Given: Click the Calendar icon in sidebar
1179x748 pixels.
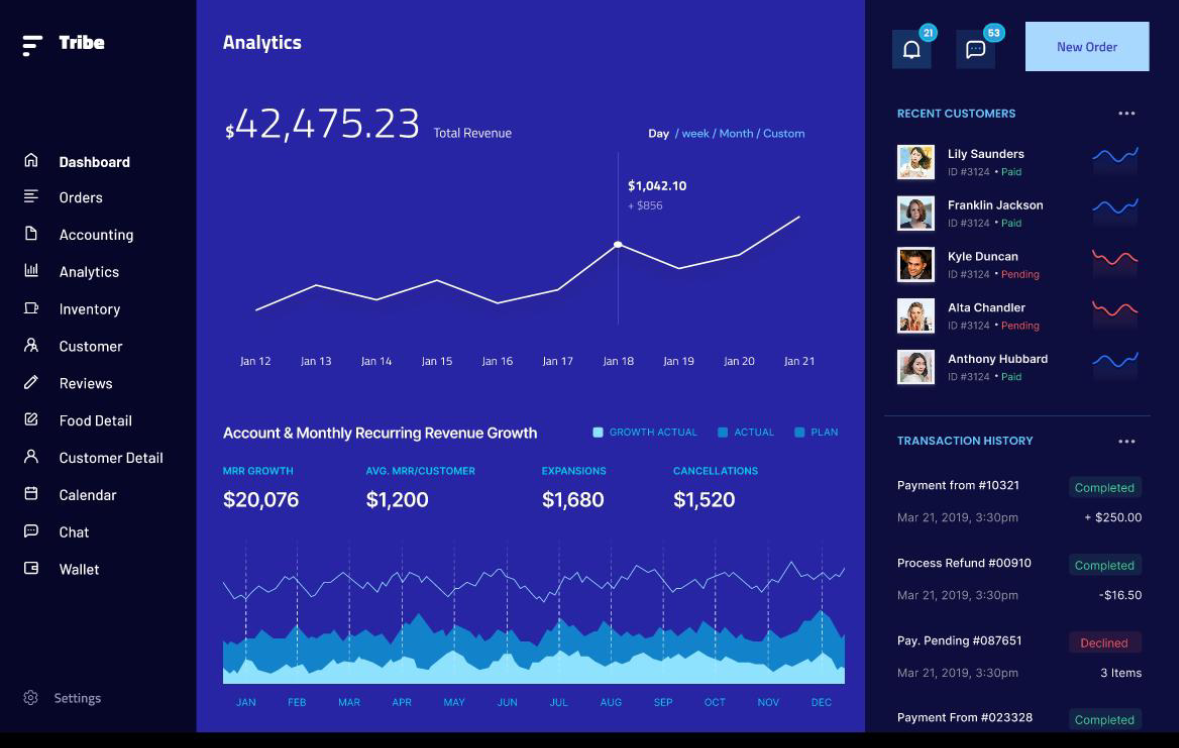Looking at the screenshot, I should click(x=31, y=494).
